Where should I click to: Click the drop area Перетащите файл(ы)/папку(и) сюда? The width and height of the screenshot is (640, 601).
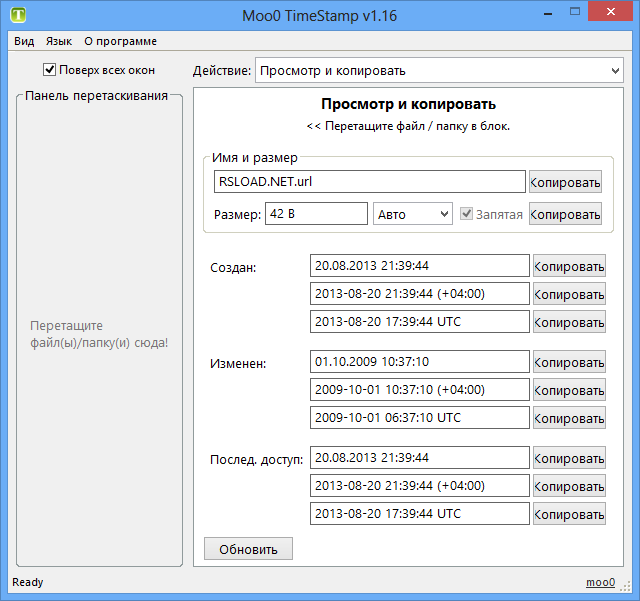99,334
